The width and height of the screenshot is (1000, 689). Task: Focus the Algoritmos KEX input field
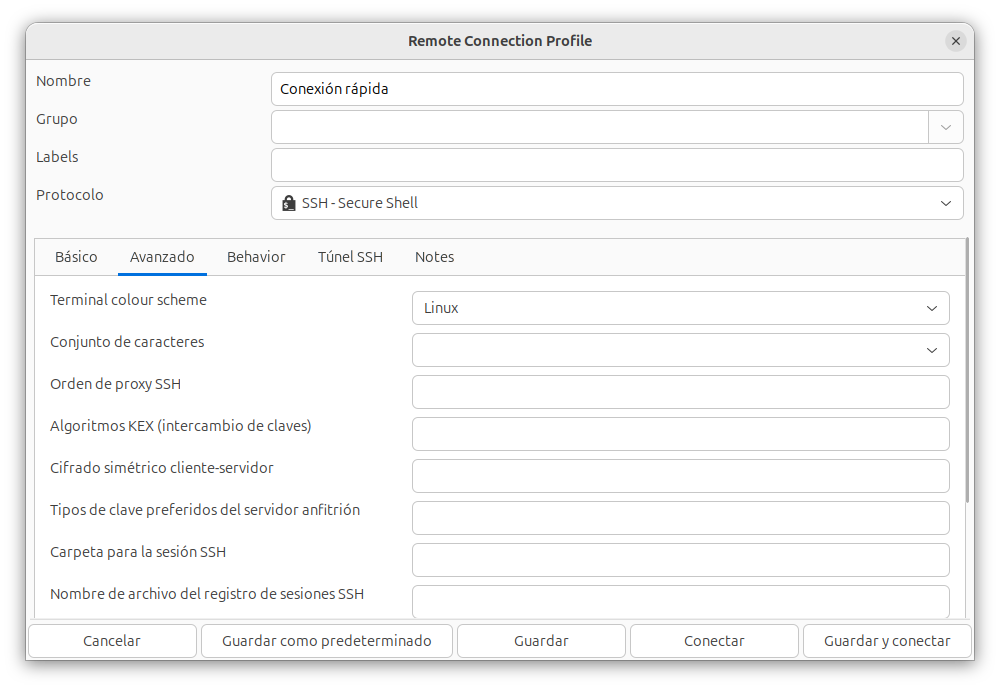point(680,434)
